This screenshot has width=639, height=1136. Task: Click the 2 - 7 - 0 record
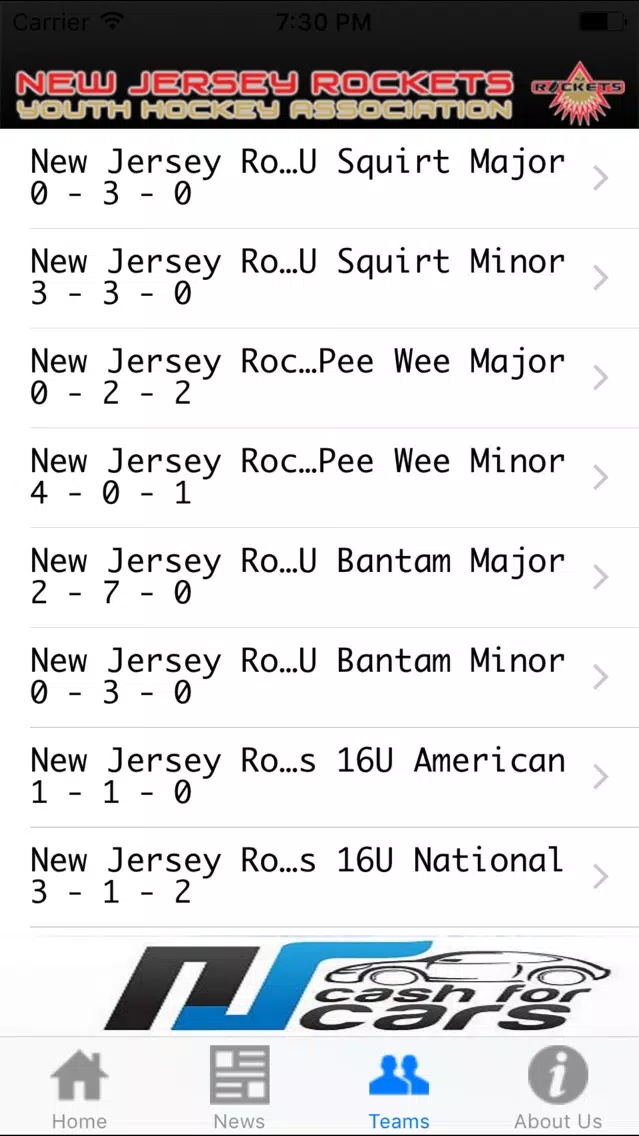point(111,593)
